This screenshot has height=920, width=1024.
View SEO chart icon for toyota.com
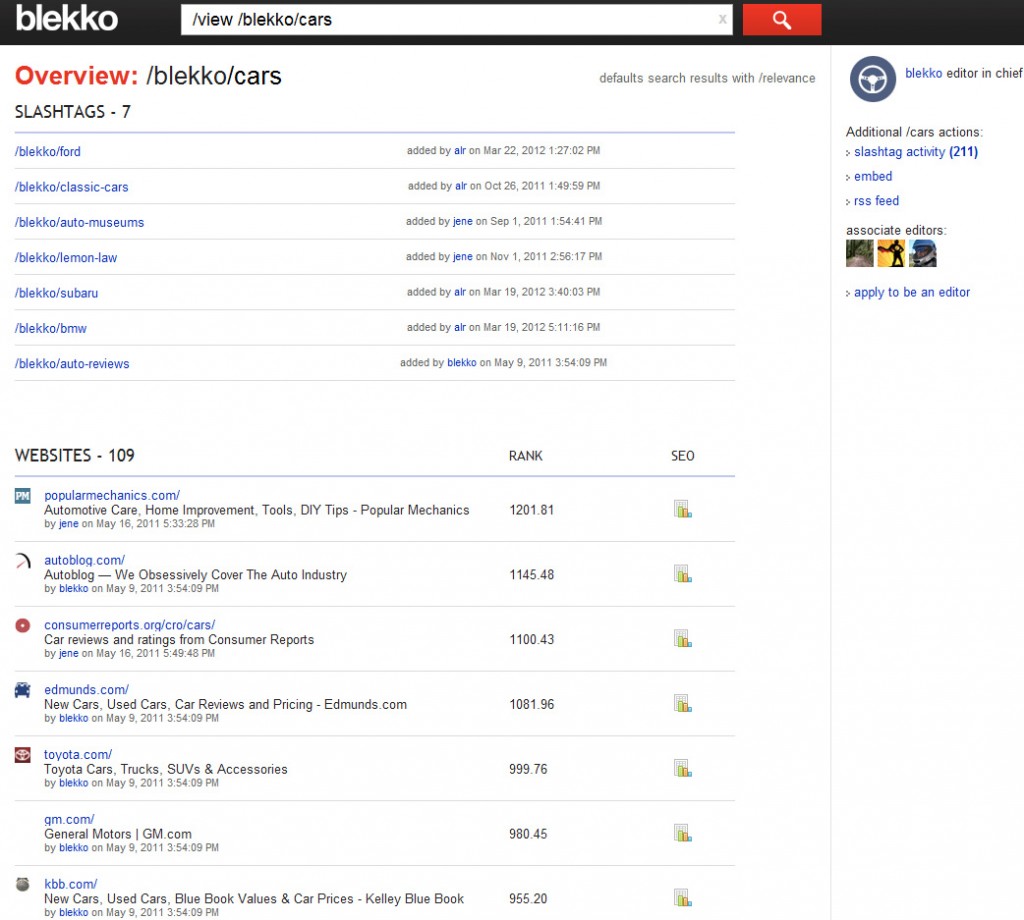[x=682, y=768]
